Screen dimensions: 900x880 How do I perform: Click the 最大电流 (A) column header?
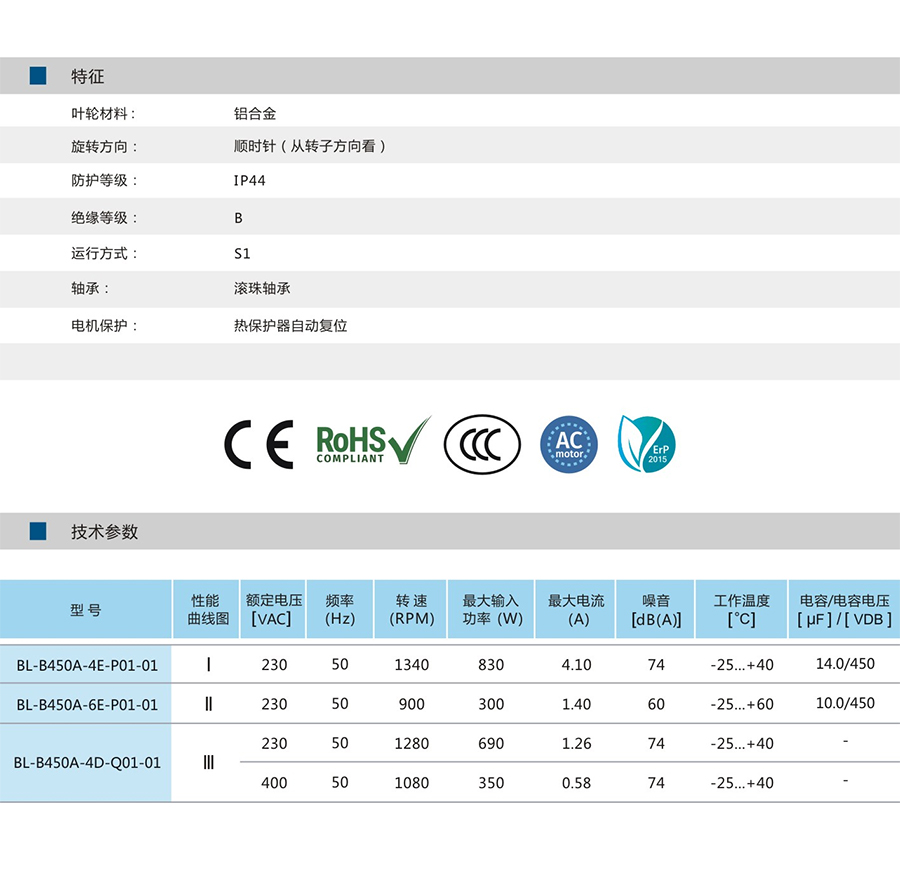(x=576, y=610)
